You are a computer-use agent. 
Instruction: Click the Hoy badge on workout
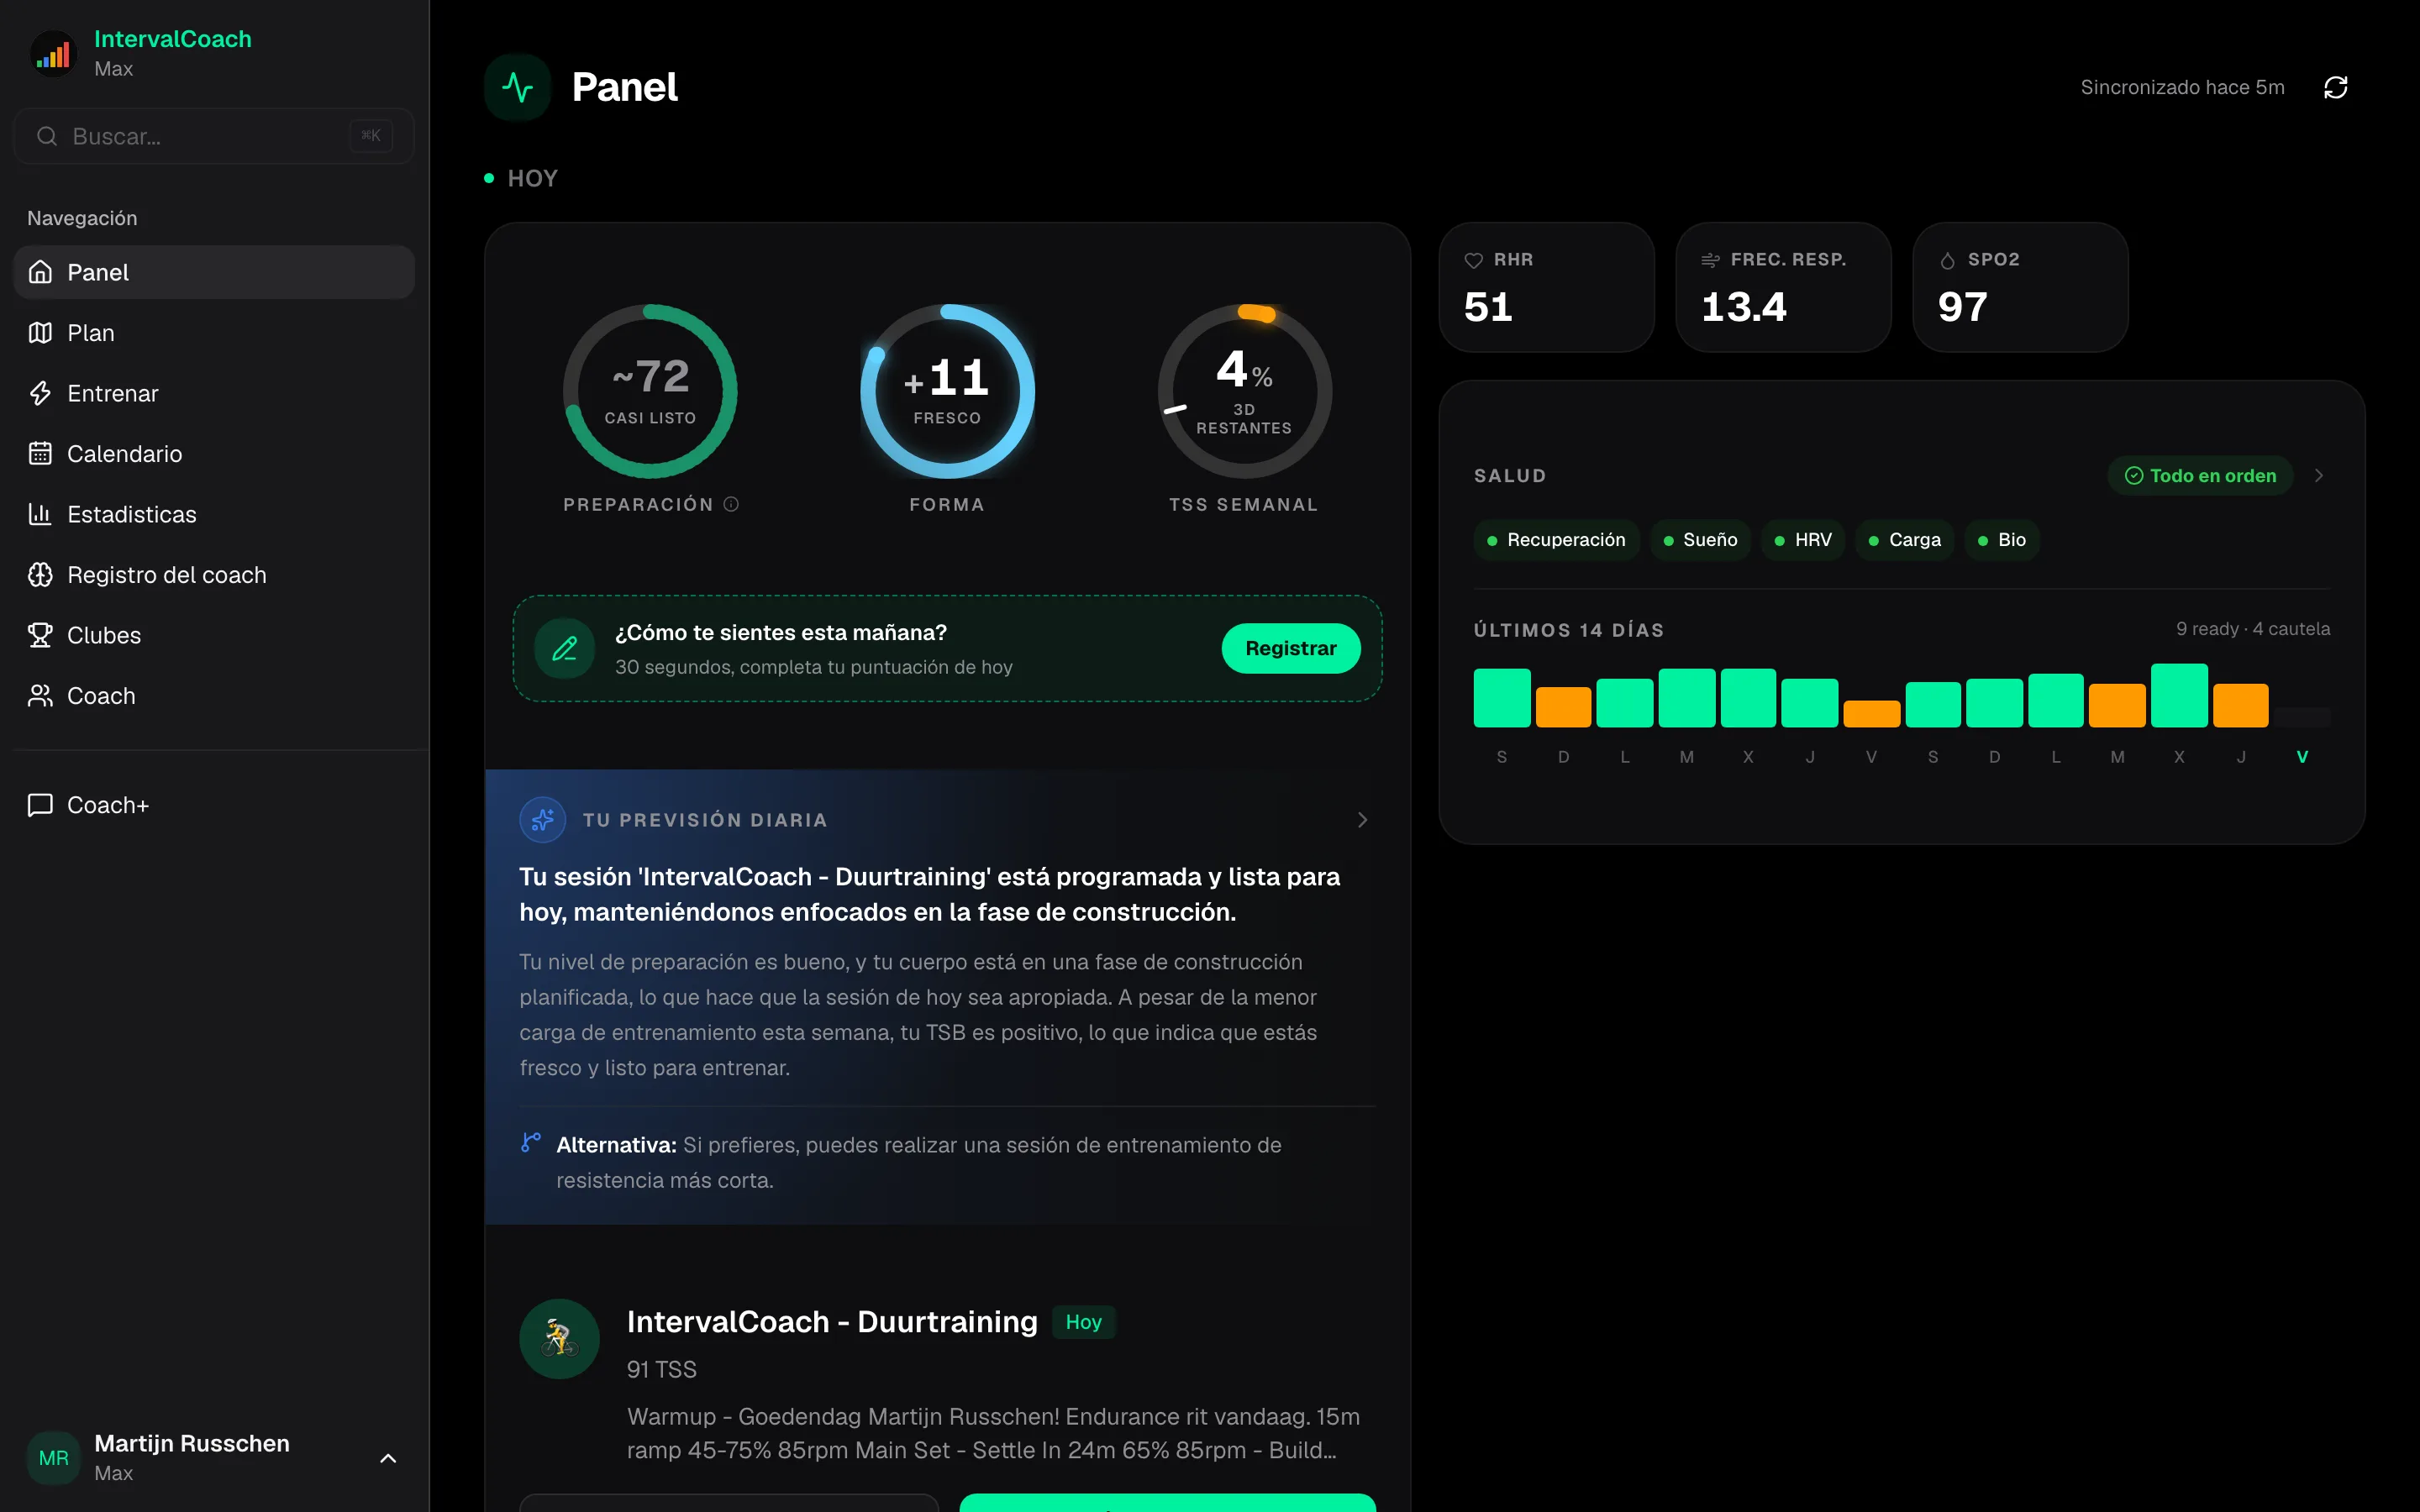point(1083,1322)
